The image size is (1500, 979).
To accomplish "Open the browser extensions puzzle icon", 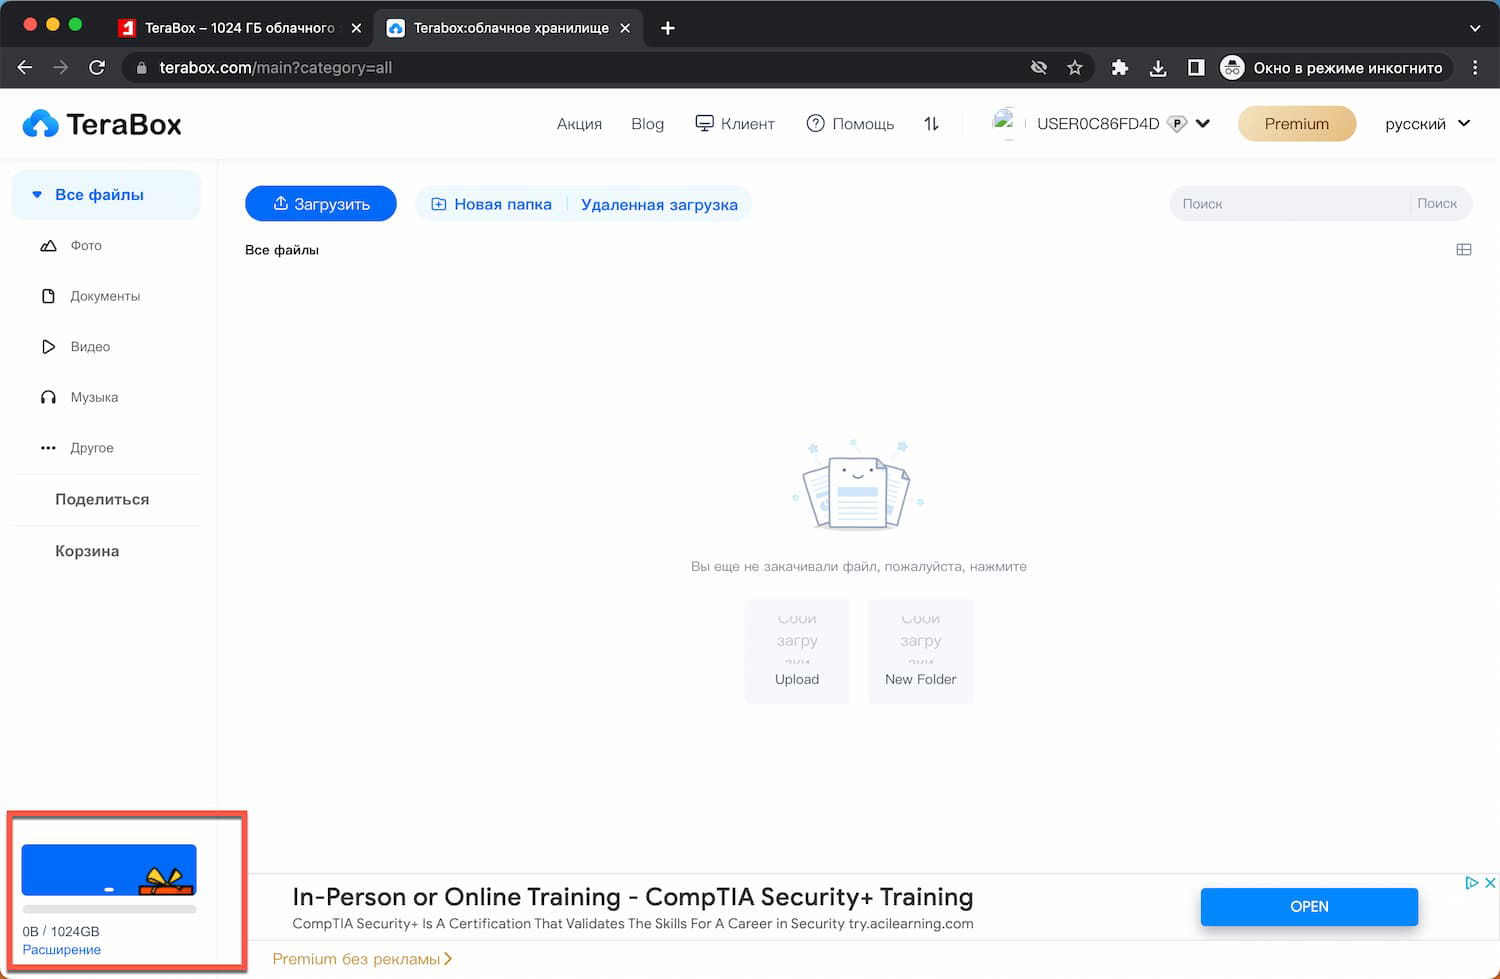I will (1120, 67).
